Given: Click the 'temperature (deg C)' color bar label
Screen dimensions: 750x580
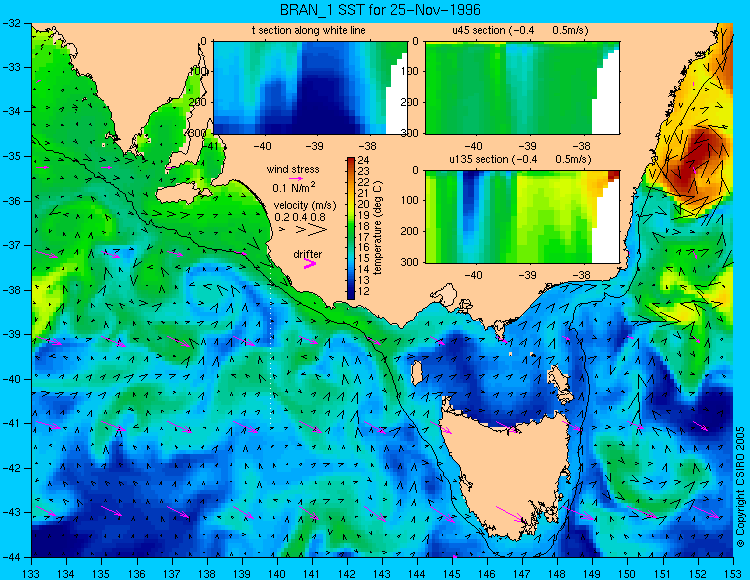Looking at the screenshot, I should (x=378, y=228).
